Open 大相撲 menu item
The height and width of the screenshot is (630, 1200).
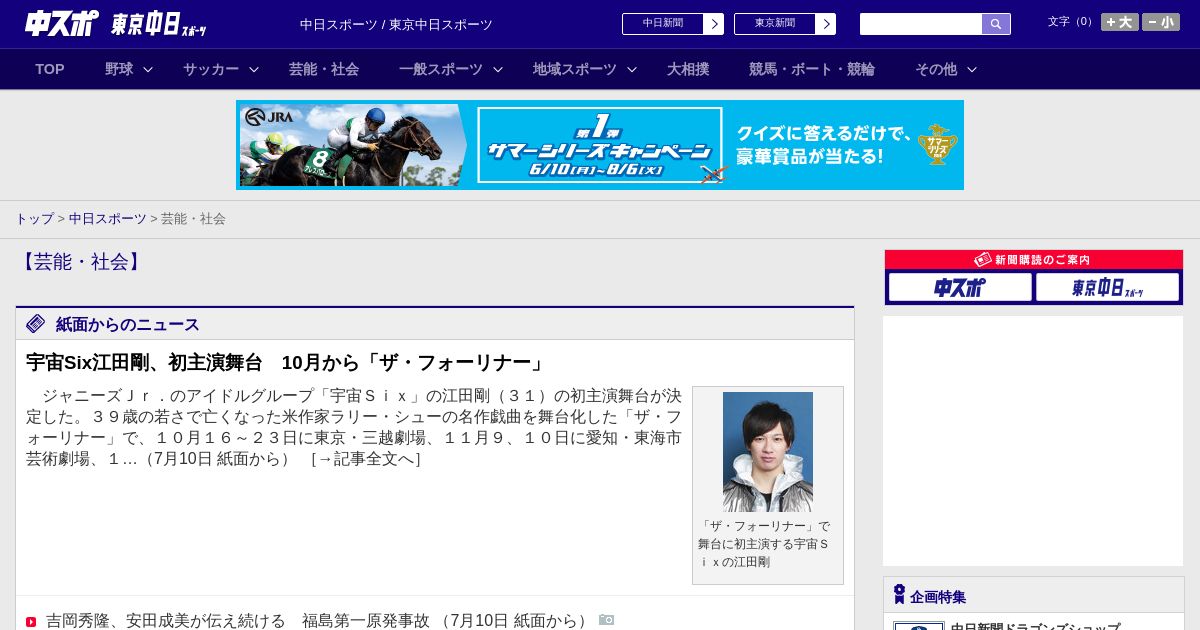pyautogui.click(x=688, y=69)
